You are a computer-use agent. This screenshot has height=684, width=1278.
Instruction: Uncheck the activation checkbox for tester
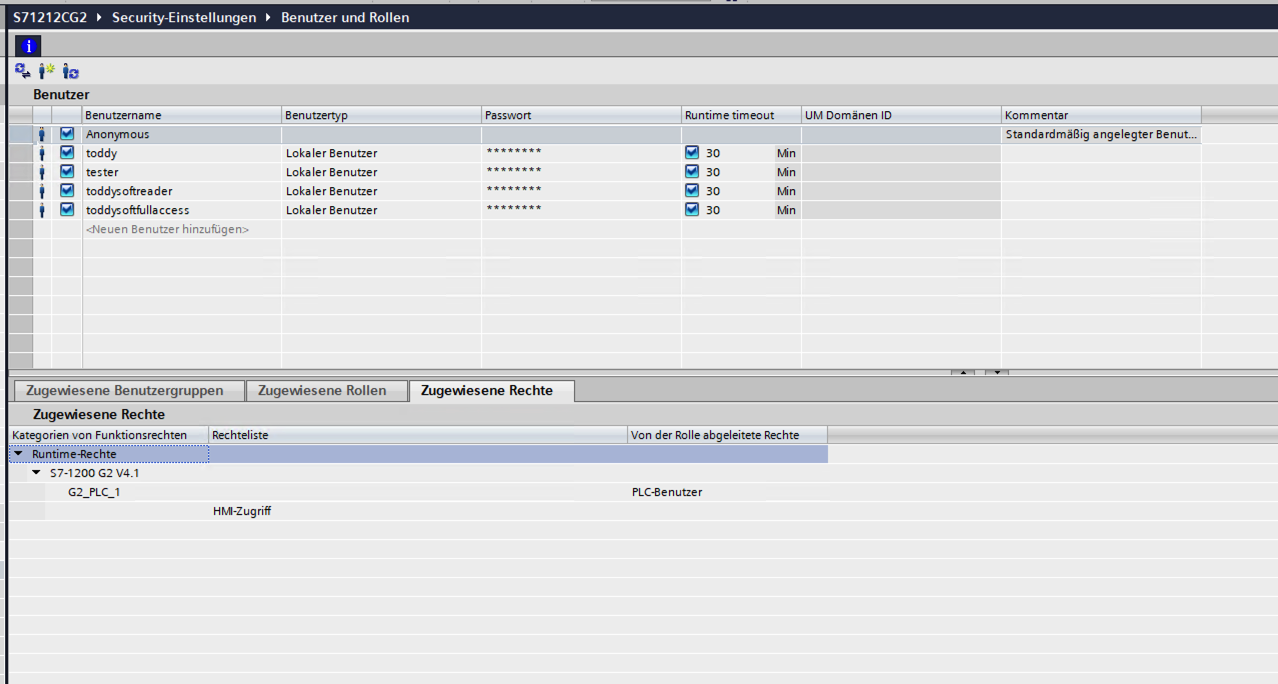click(67, 172)
